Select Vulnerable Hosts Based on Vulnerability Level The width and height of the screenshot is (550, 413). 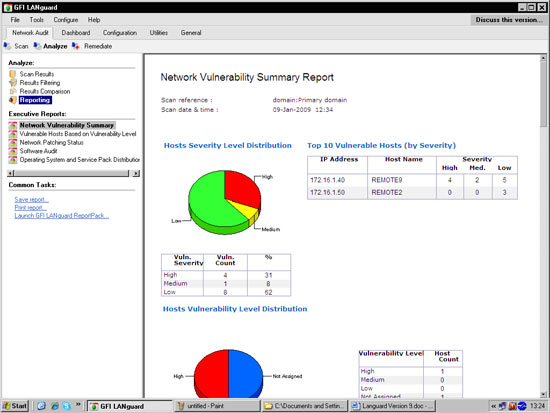click(x=78, y=134)
